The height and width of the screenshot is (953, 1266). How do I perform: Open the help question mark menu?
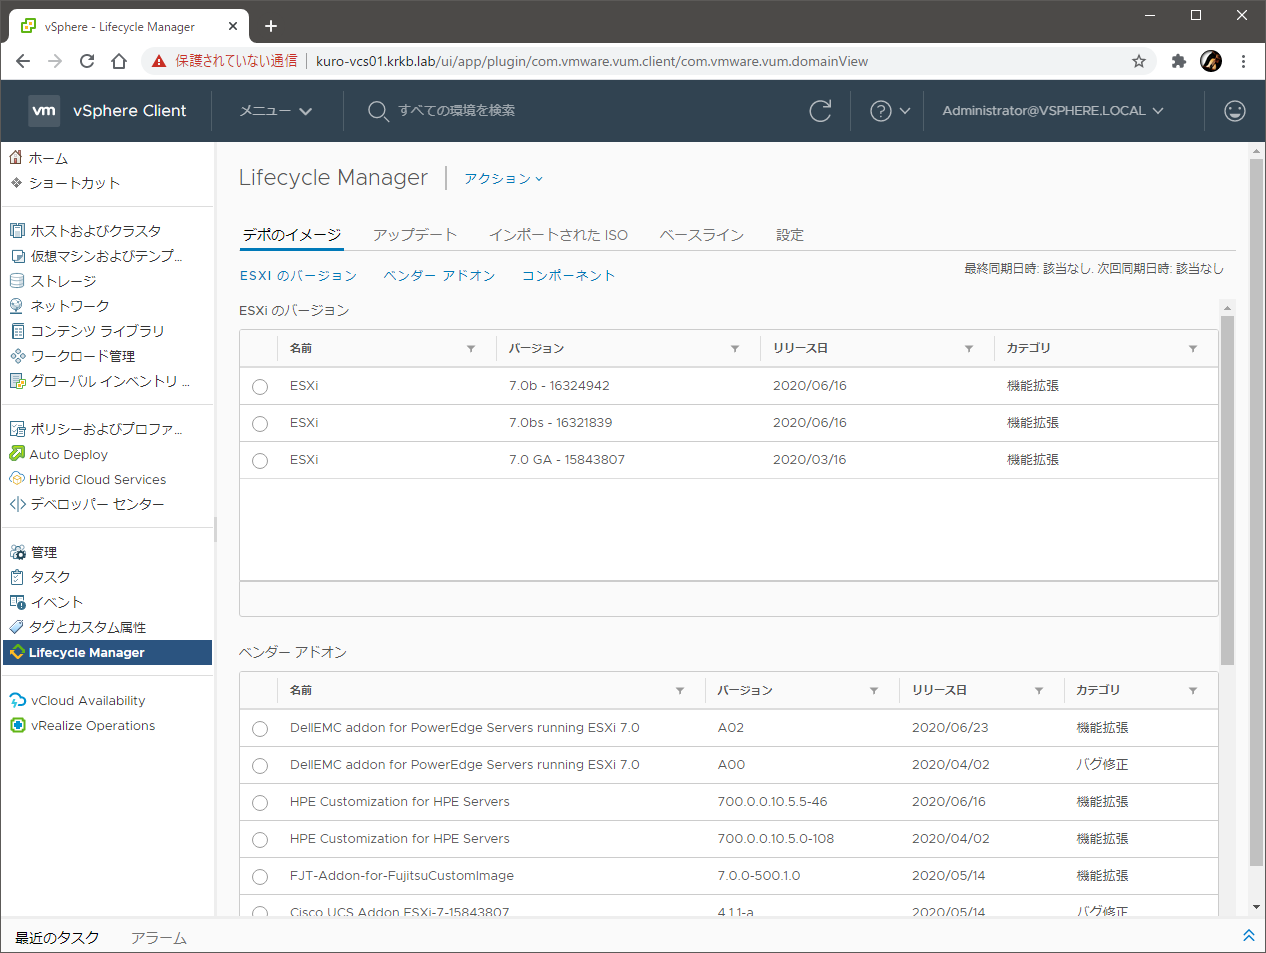[x=889, y=111]
